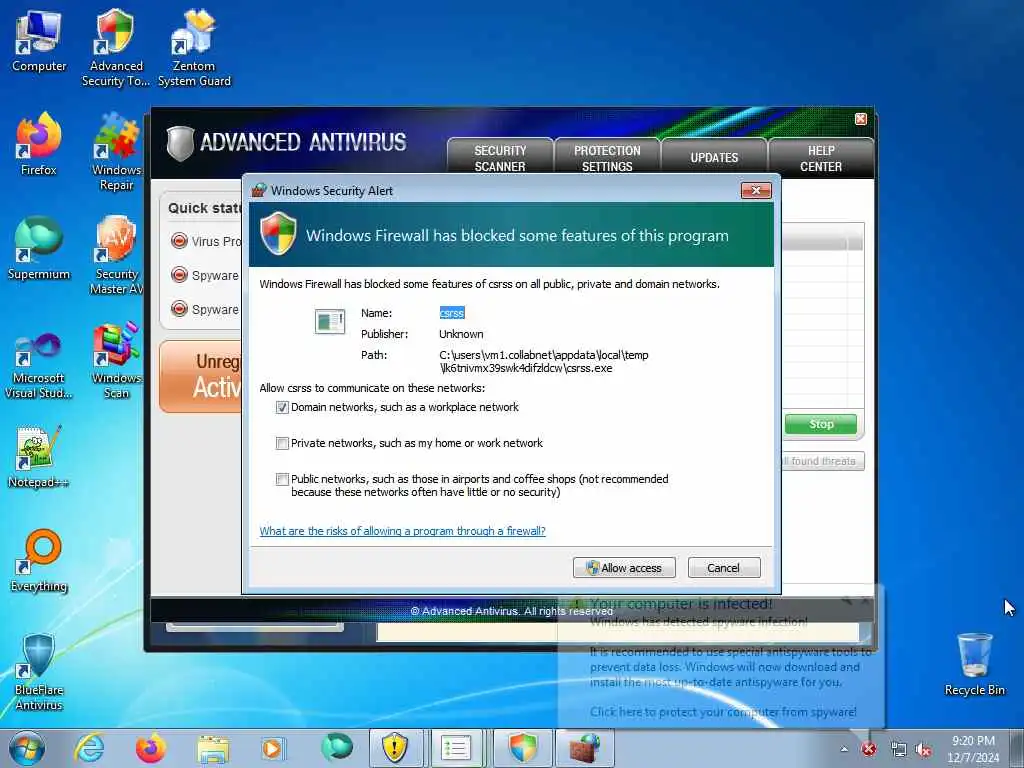This screenshot has height=768, width=1024.
Task: Open Windows Scan desktop shortcut
Action: click(x=116, y=360)
